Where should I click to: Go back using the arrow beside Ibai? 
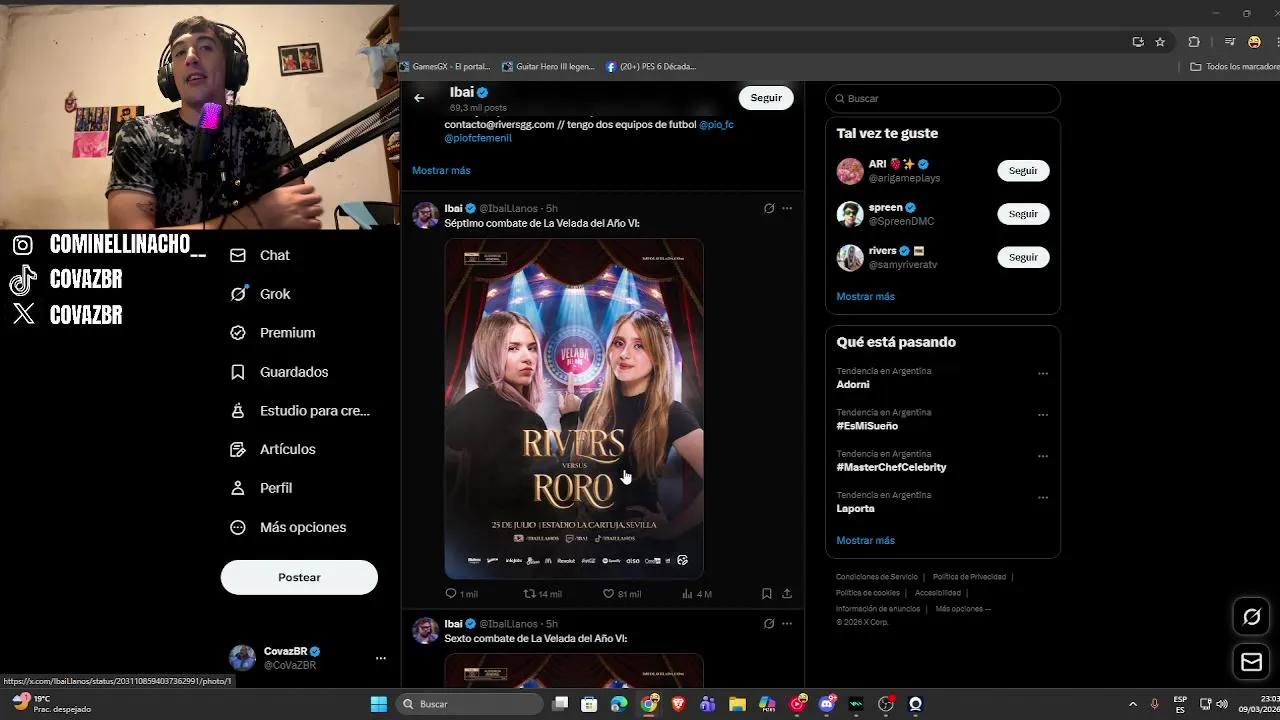coord(419,98)
